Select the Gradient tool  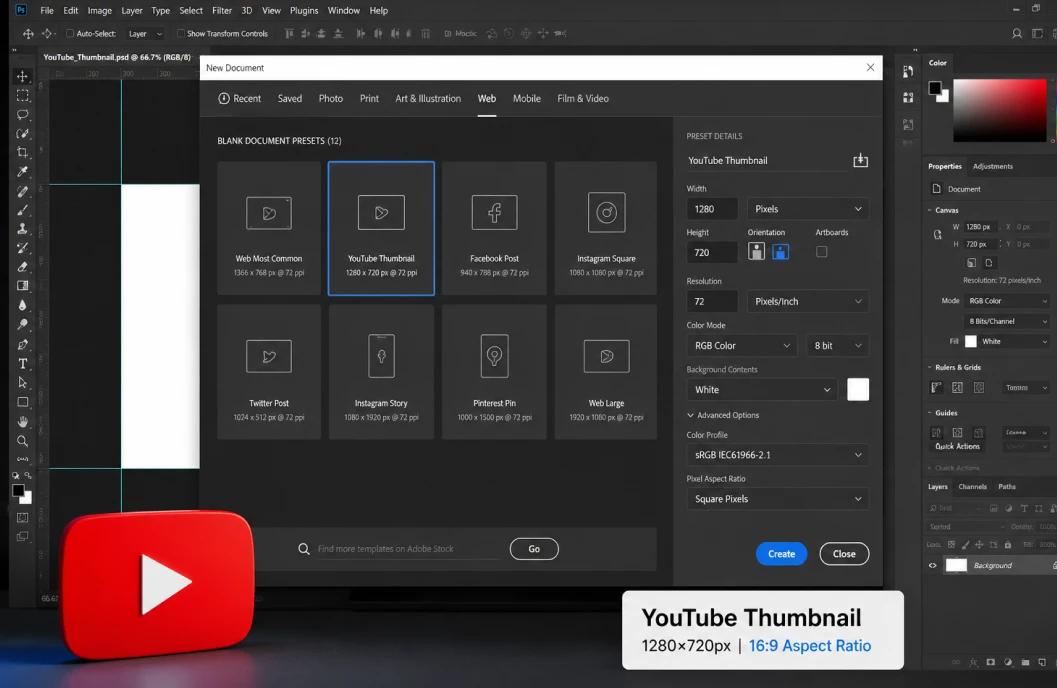point(22,286)
